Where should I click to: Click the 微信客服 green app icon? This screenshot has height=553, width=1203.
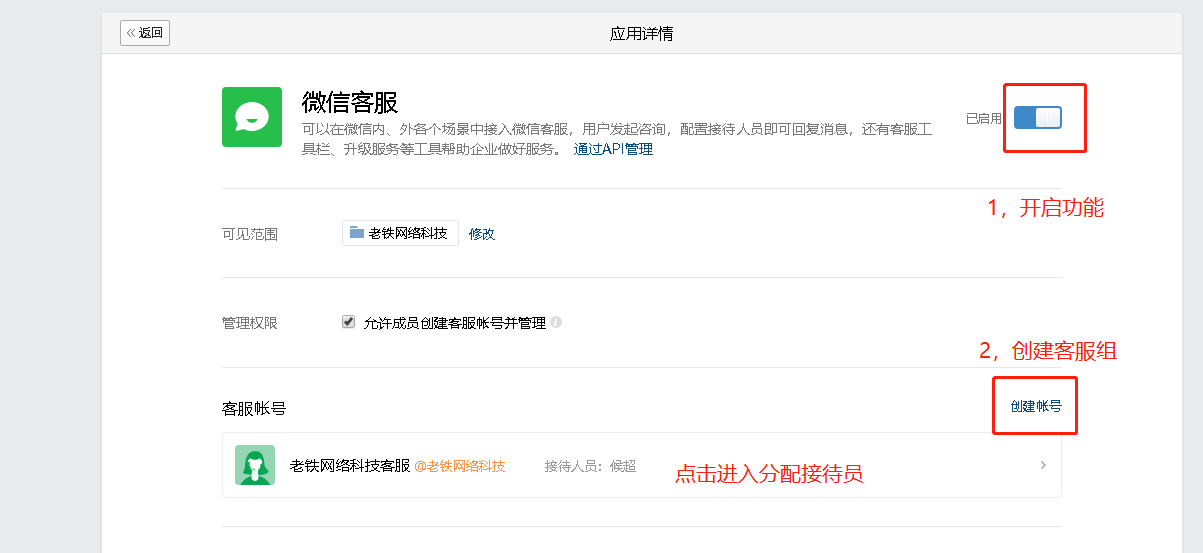[x=252, y=117]
